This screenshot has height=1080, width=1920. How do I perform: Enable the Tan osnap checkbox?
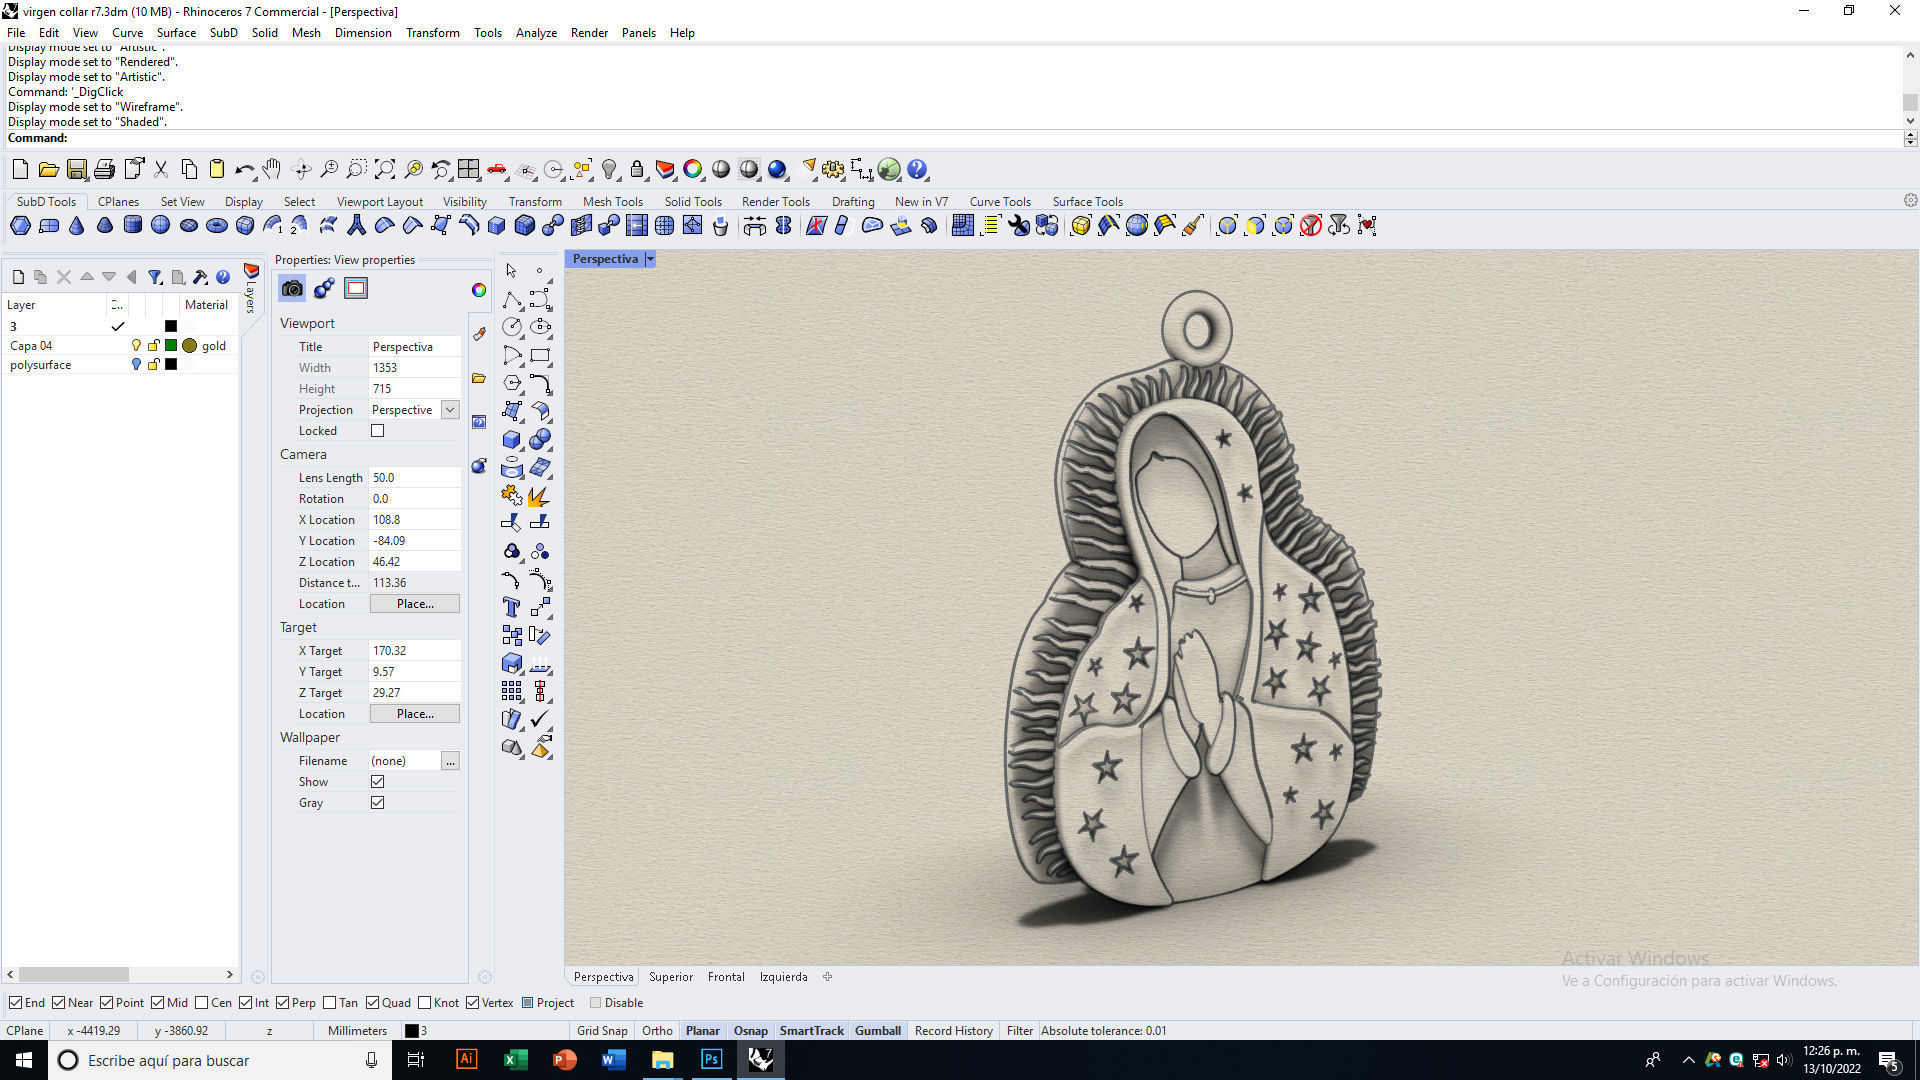(x=329, y=1003)
